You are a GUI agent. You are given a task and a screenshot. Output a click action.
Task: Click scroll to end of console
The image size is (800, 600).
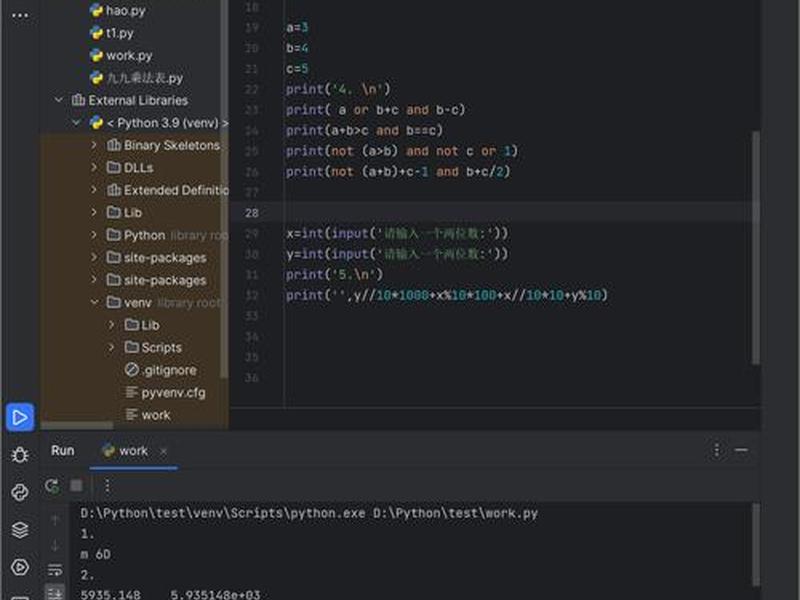[55, 592]
